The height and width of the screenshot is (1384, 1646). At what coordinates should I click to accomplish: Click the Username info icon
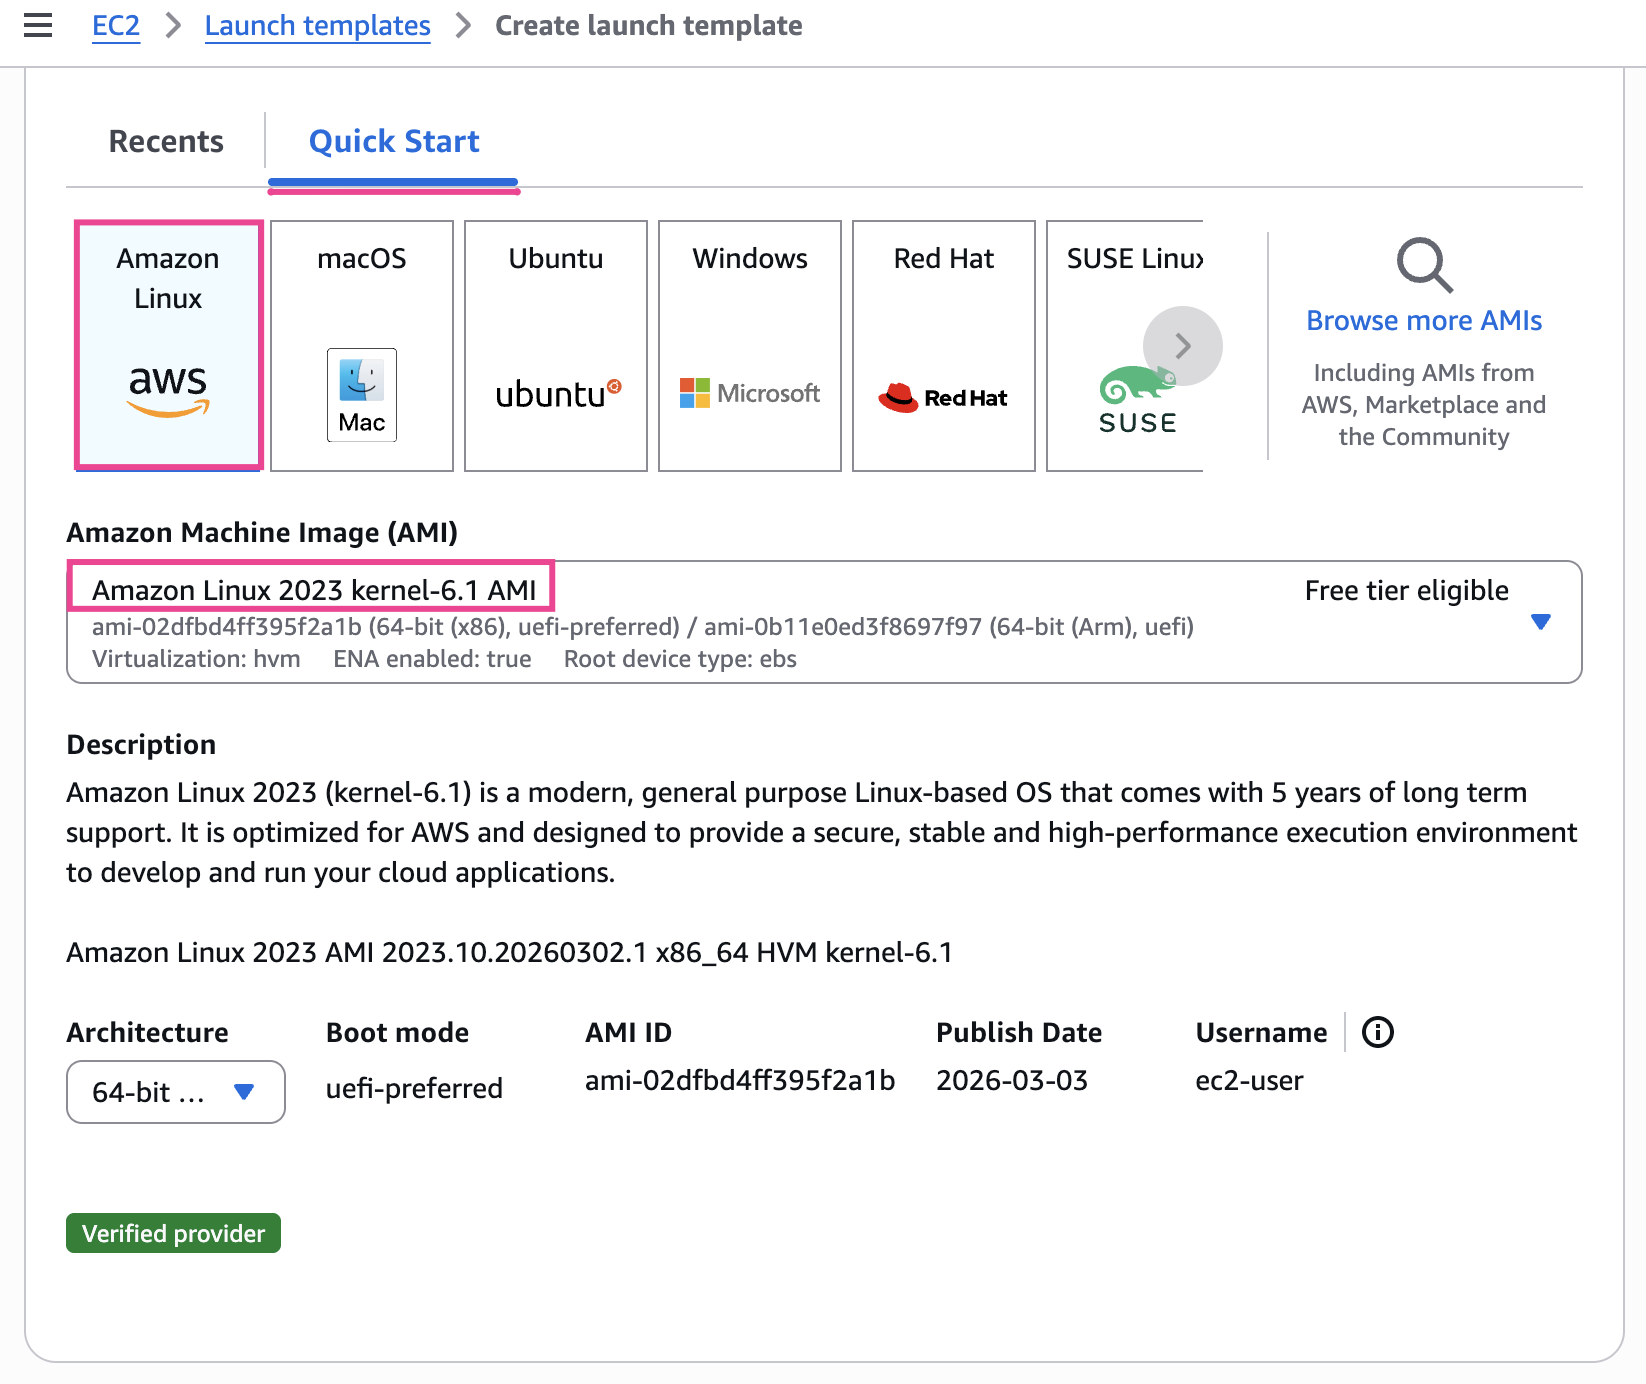[x=1377, y=1032]
